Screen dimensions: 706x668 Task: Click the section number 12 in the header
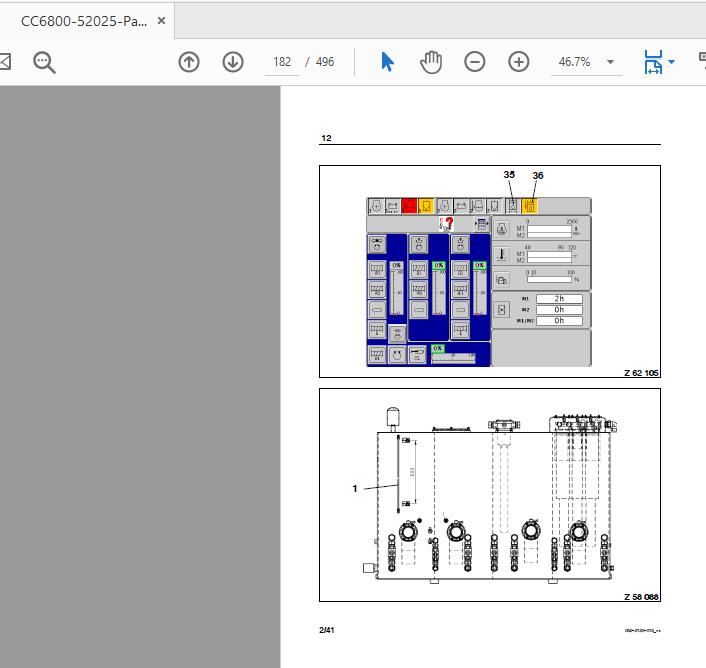(326, 138)
